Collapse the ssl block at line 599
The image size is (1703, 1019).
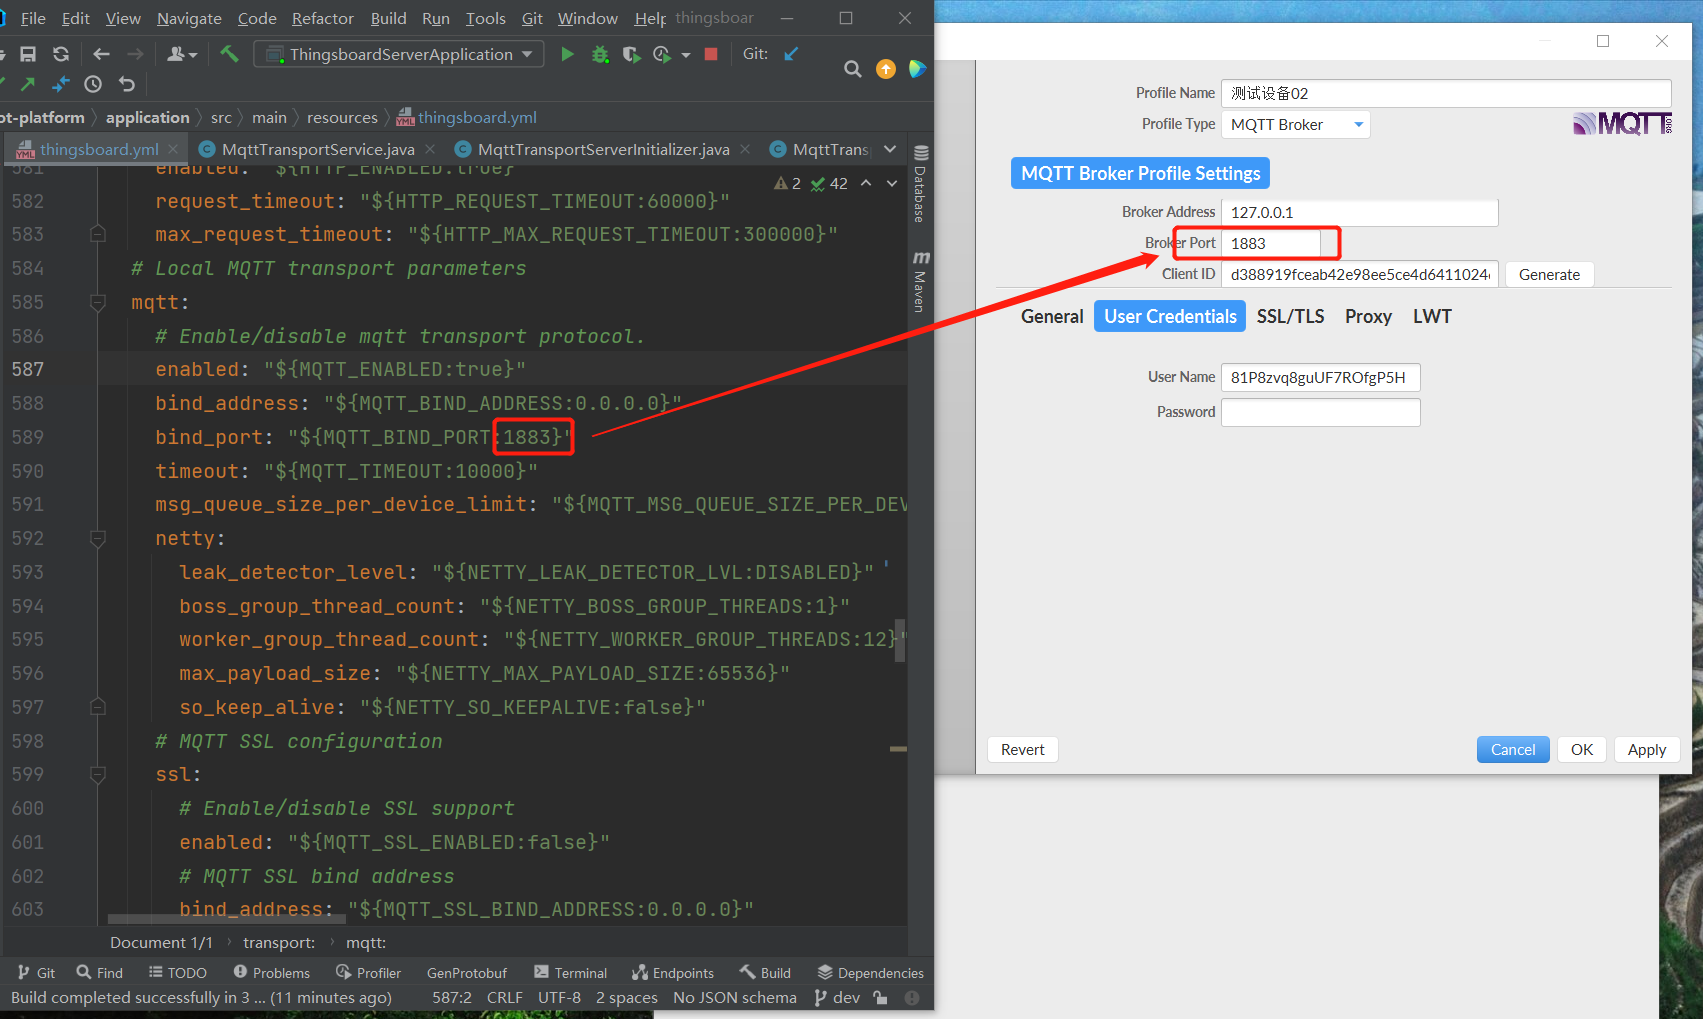click(x=98, y=774)
